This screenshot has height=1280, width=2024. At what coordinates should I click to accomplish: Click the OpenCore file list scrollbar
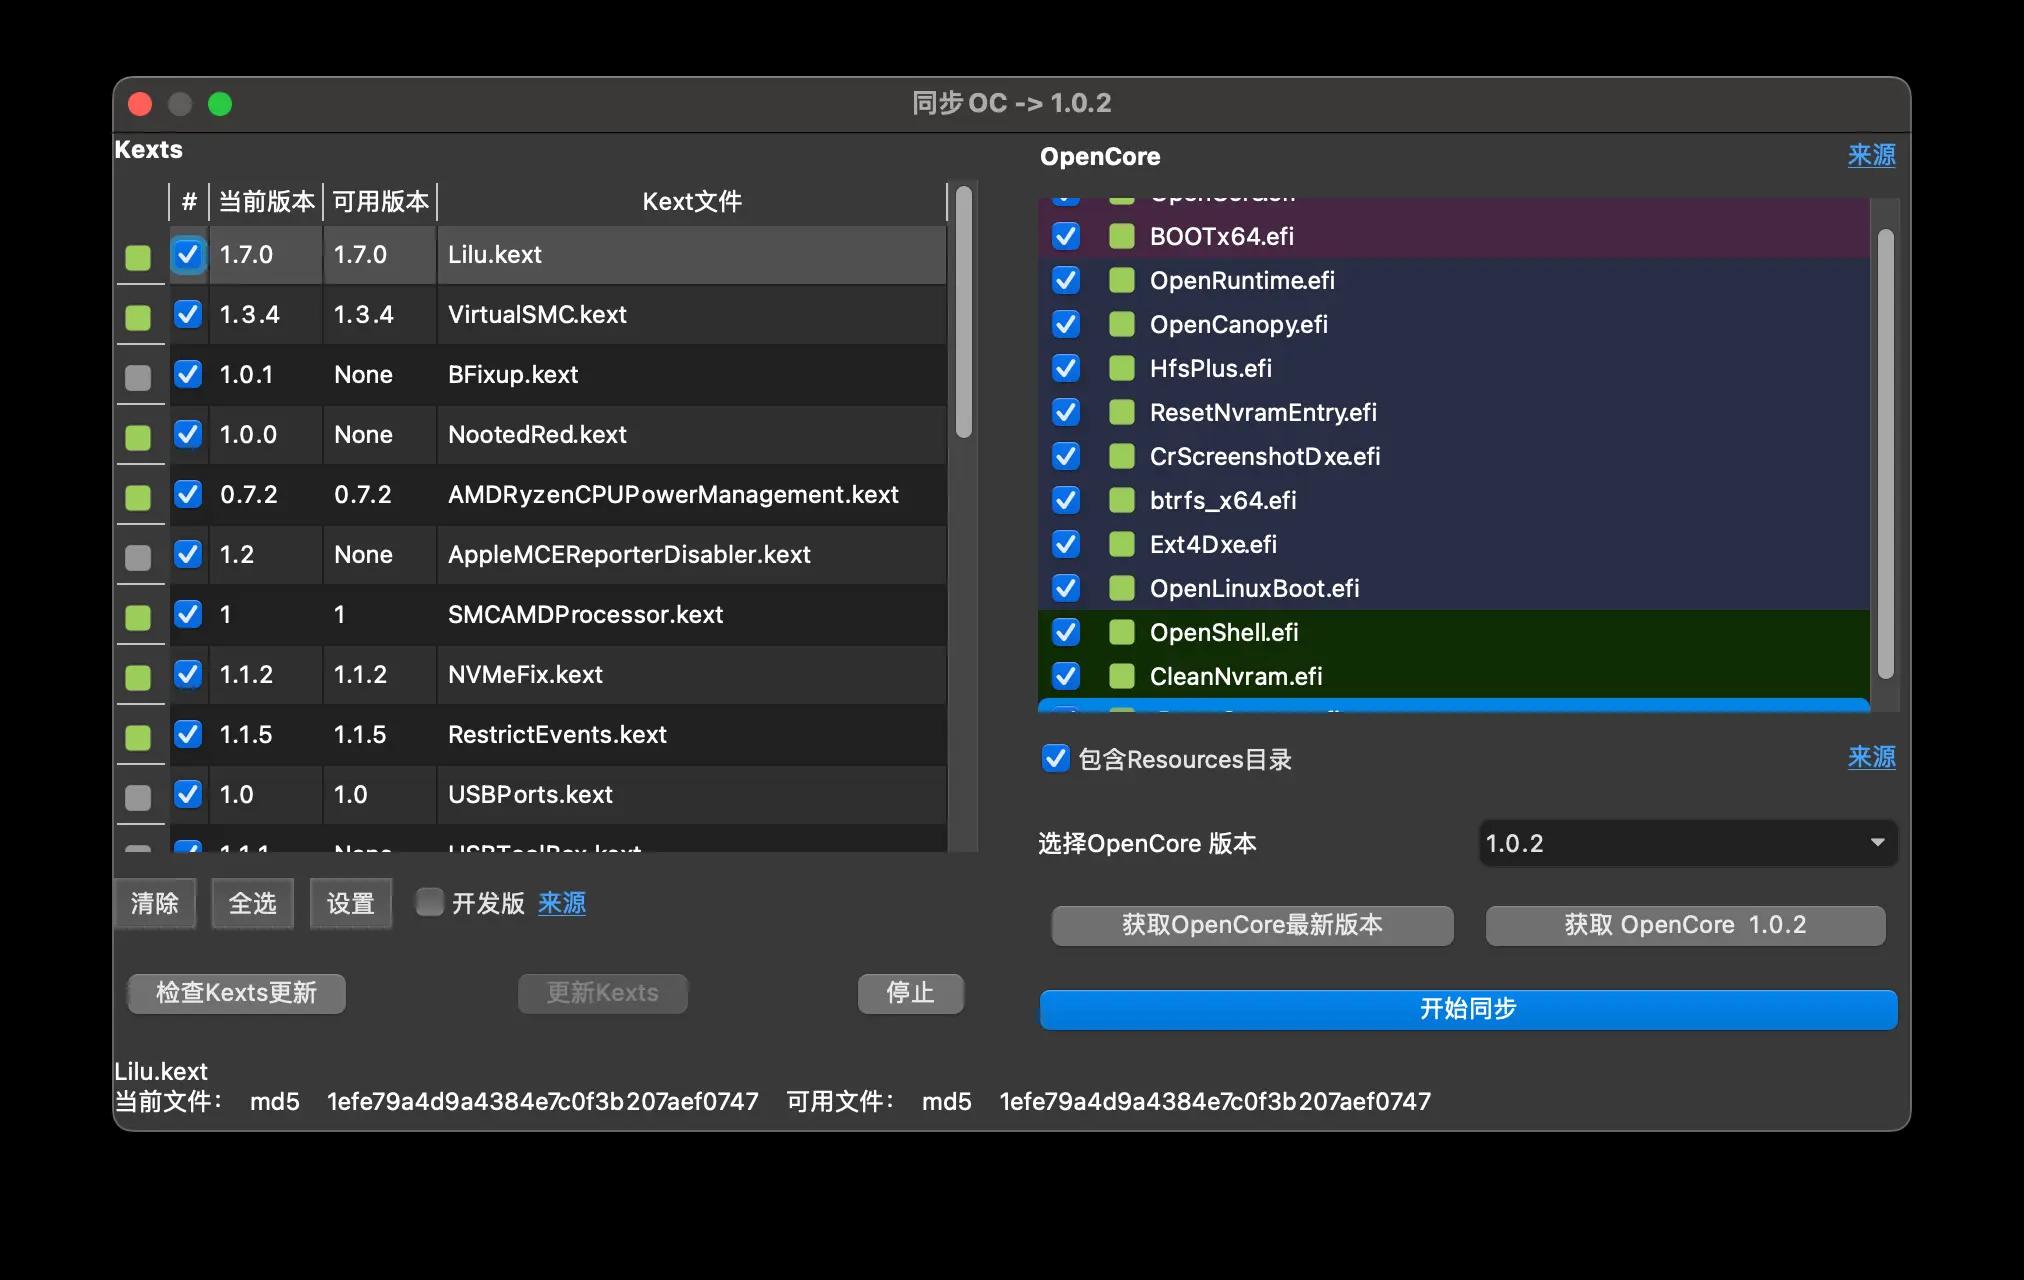coord(1886,455)
